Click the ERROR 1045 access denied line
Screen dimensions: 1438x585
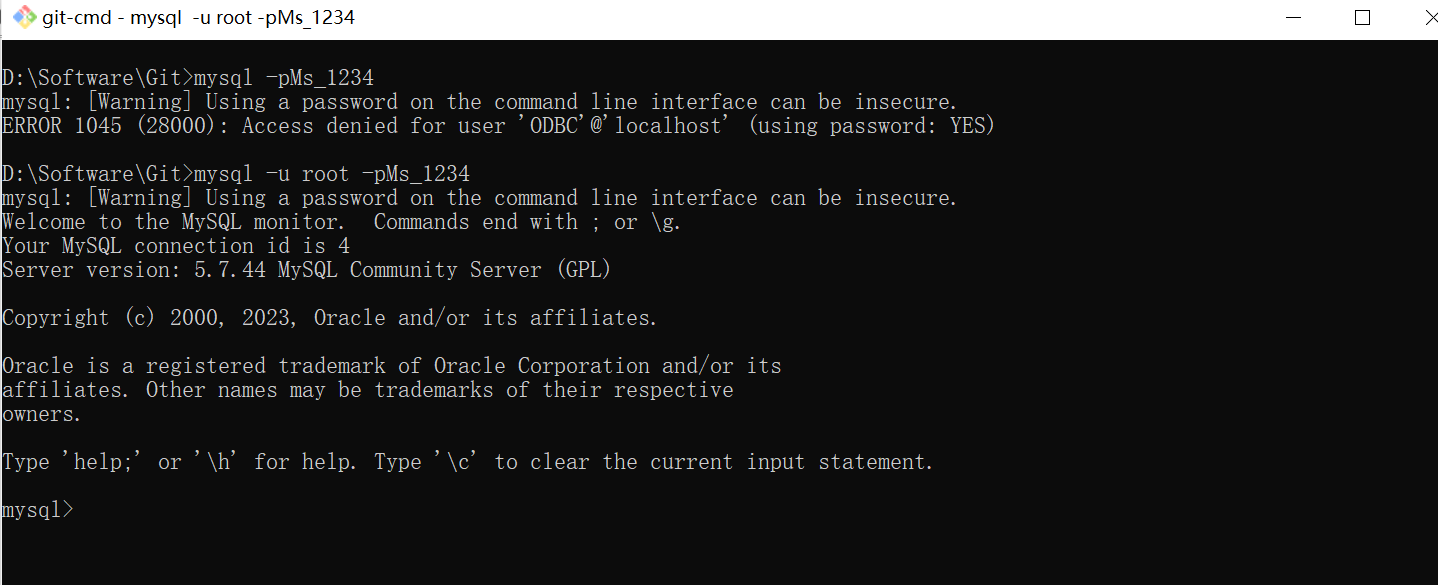[498, 126]
